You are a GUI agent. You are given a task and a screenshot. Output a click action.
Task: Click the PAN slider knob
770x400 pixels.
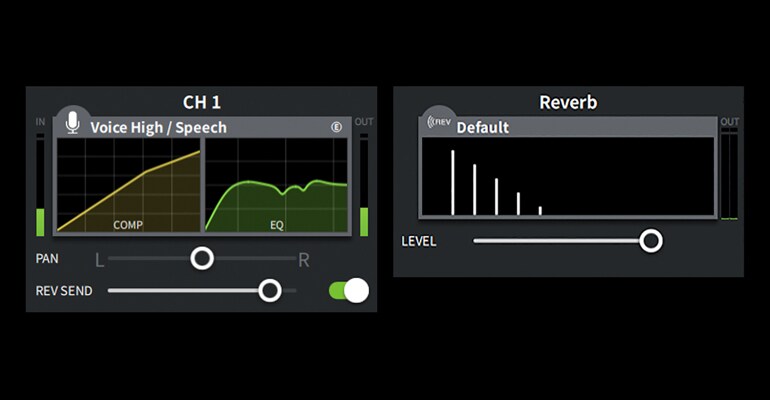pyautogui.click(x=202, y=259)
